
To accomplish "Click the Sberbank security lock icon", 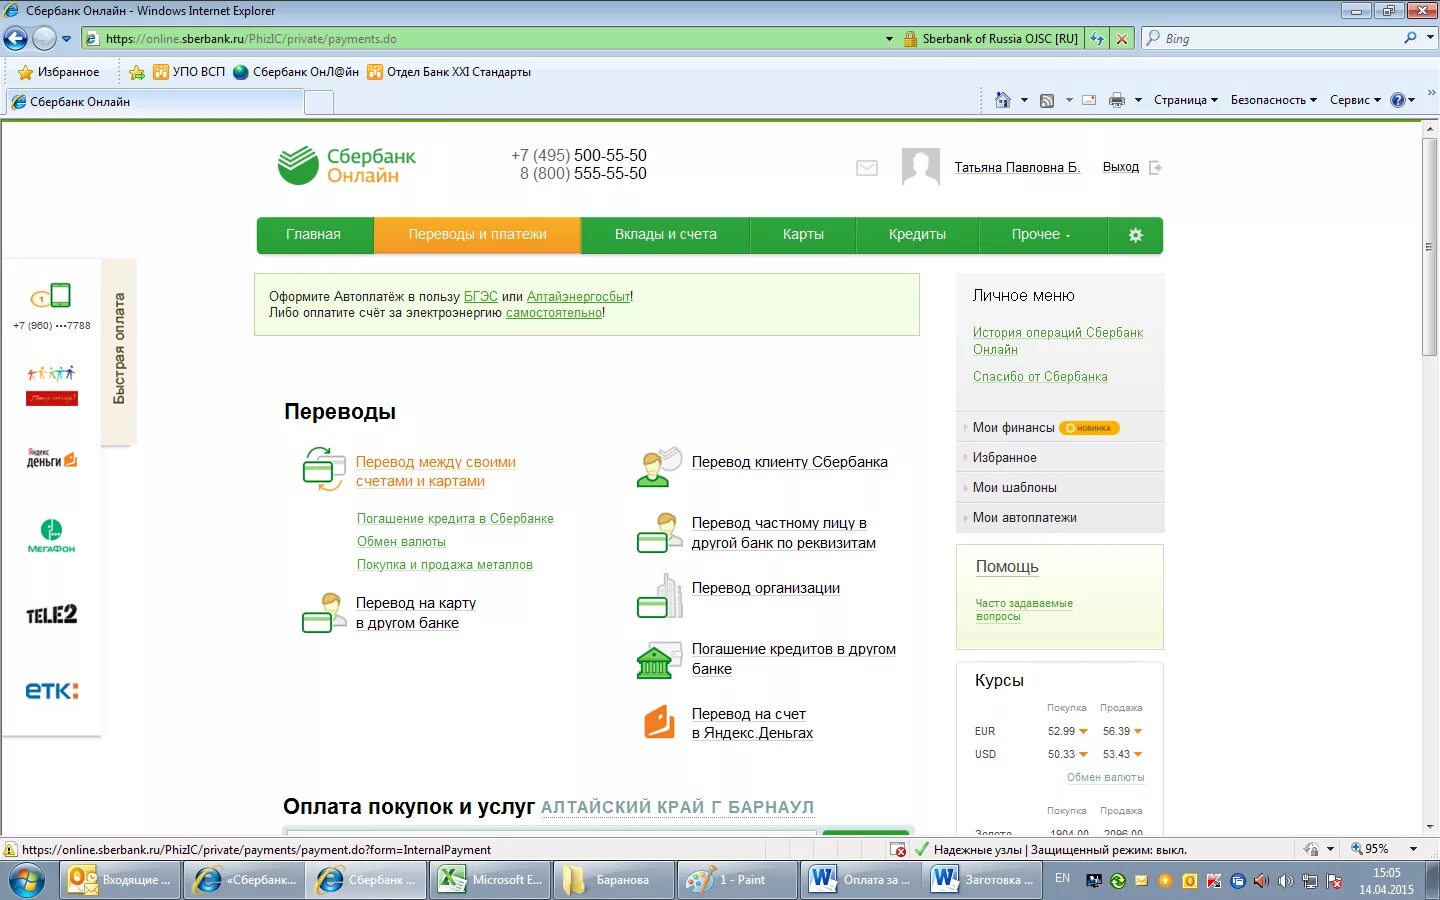I will pos(910,39).
